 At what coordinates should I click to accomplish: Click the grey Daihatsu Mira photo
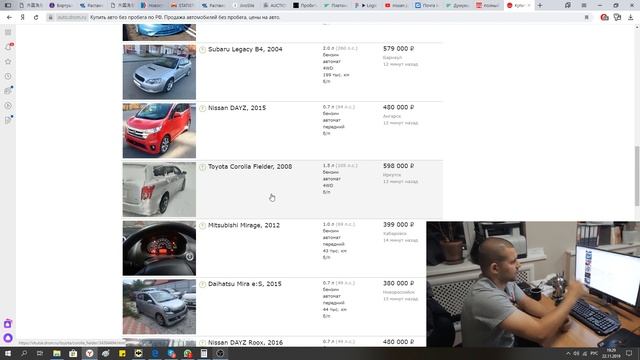[x=159, y=307]
